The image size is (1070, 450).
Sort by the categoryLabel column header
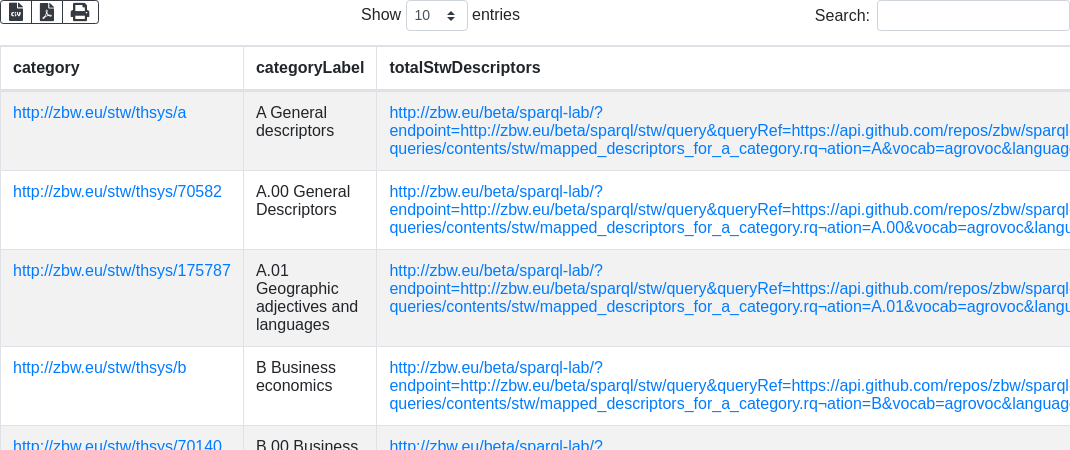(309, 68)
